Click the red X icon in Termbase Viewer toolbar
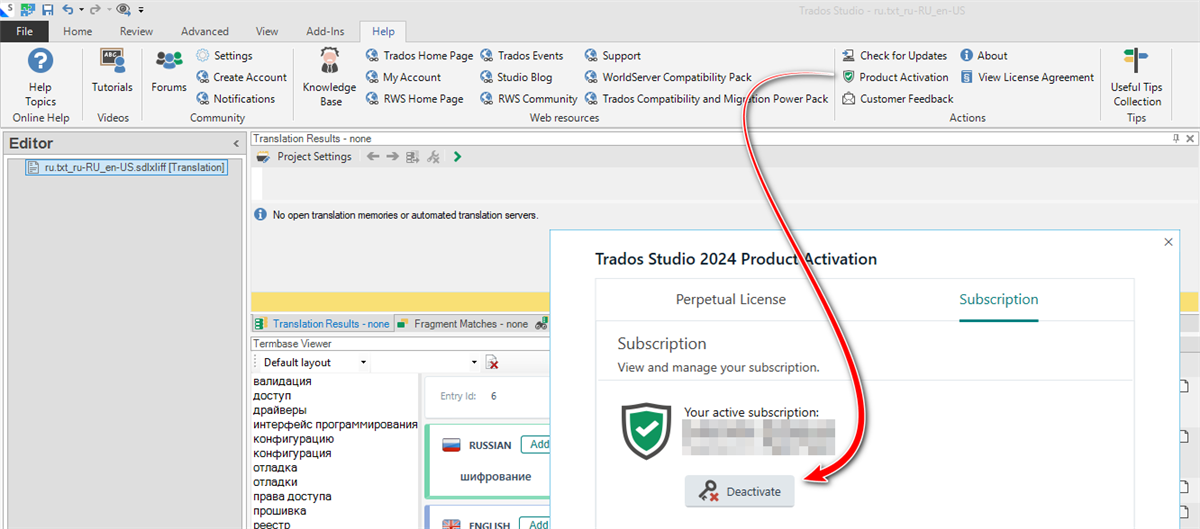This screenshot has height=529, width=1200. (x=492, y=362)
